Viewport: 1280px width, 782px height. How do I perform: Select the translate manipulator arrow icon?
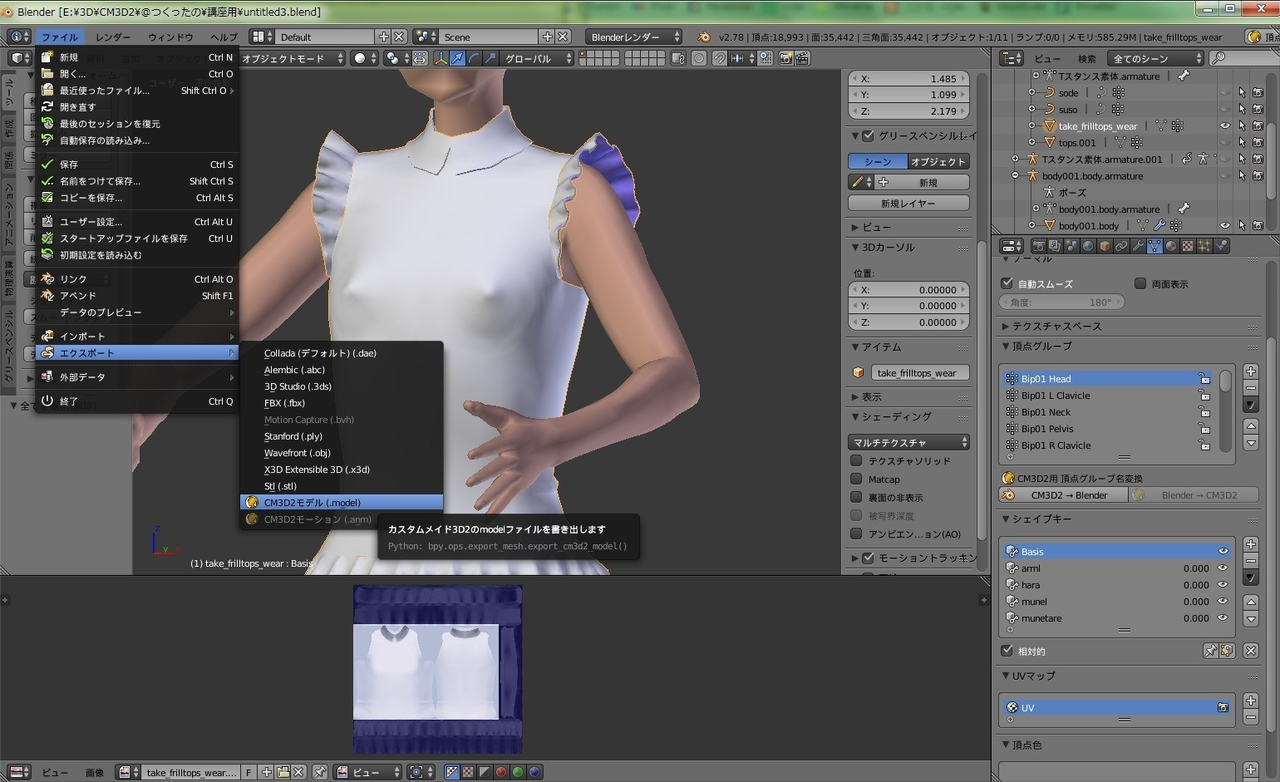[456, 58]
